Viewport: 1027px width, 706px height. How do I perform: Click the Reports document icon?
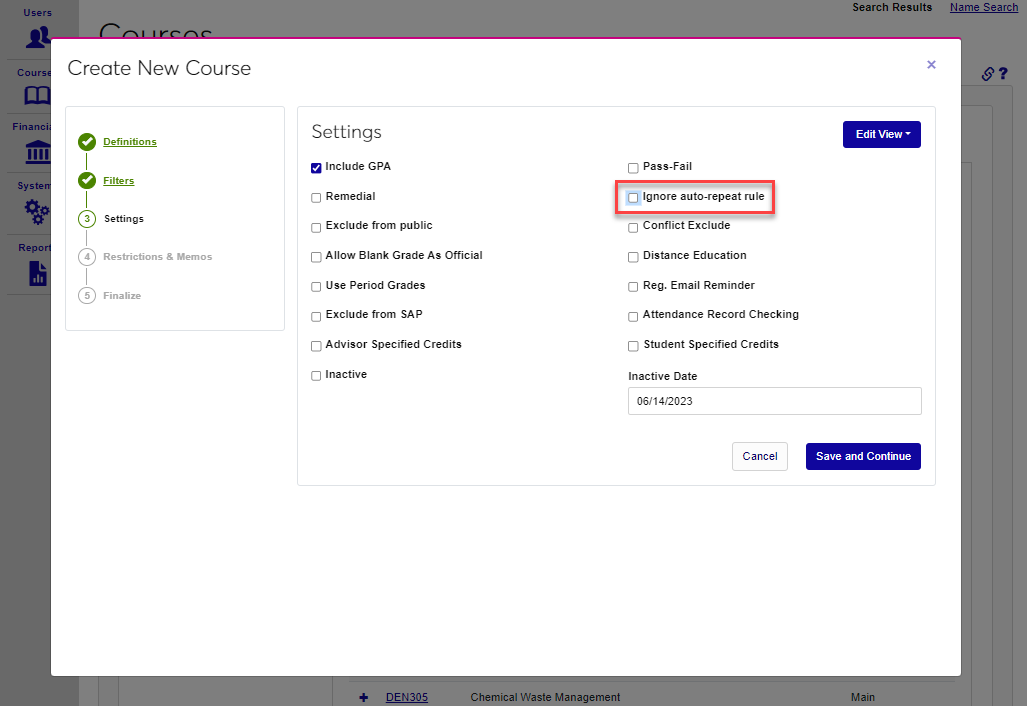pos(37,273)
